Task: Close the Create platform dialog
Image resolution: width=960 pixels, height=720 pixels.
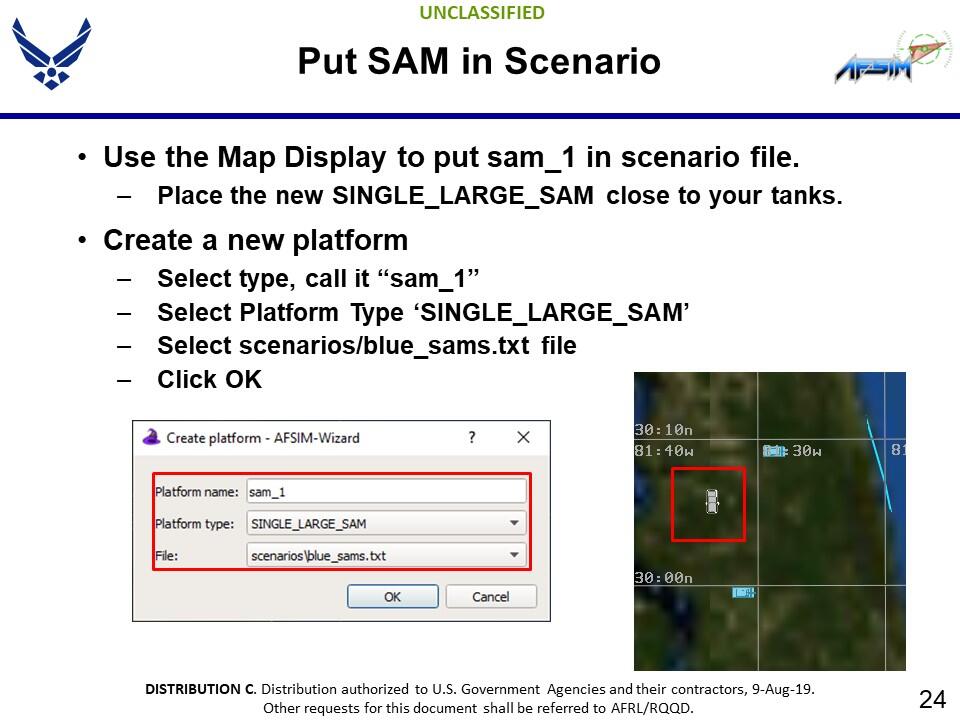Action: tap(523, 437)
